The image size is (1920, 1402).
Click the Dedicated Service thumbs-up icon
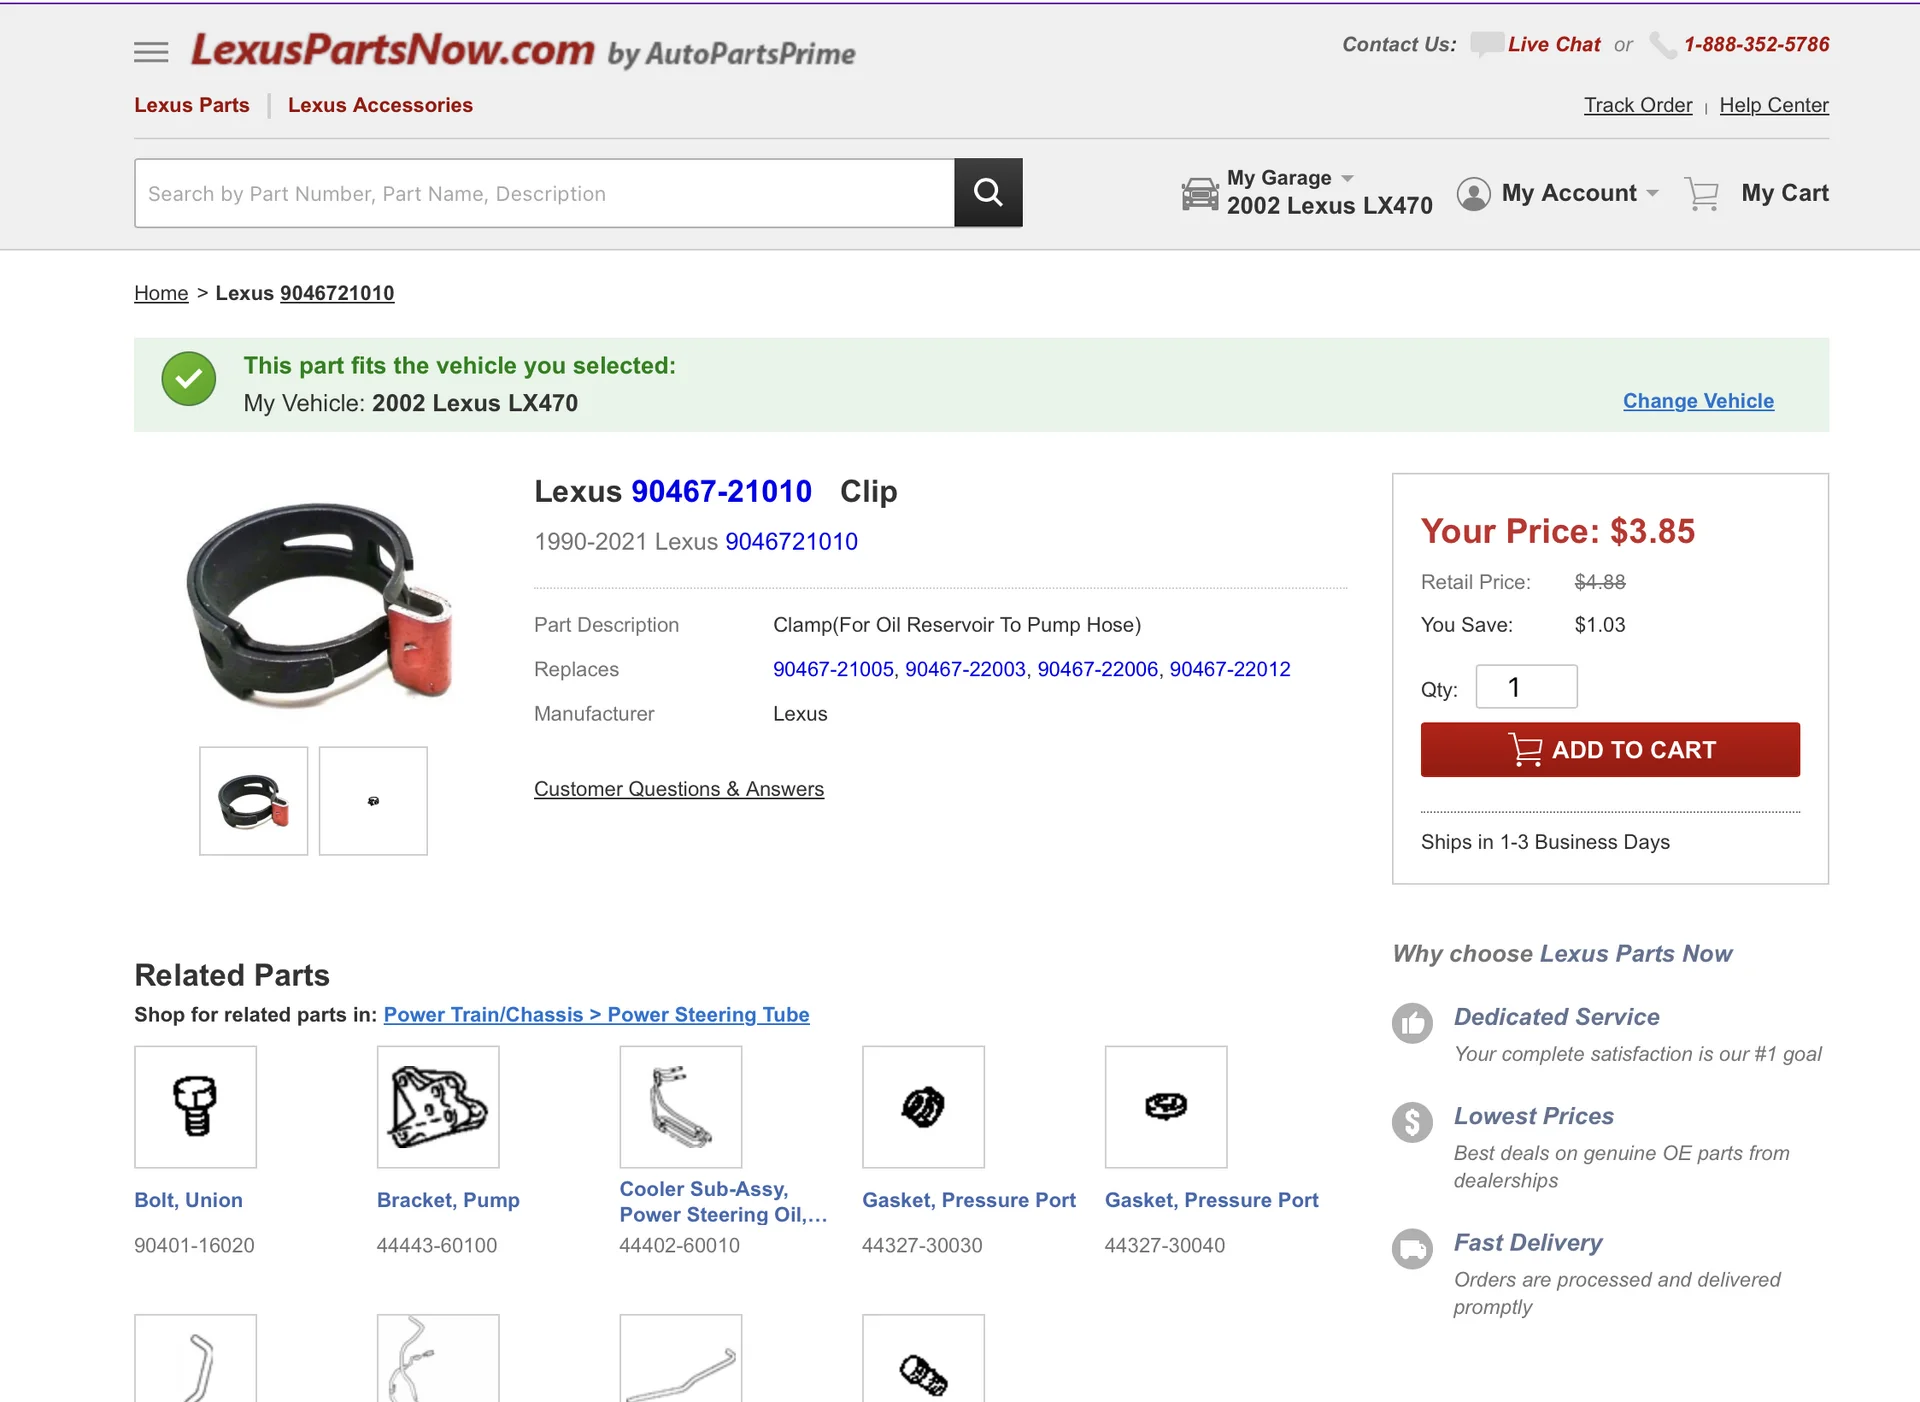click(x=1412, y=1023)
